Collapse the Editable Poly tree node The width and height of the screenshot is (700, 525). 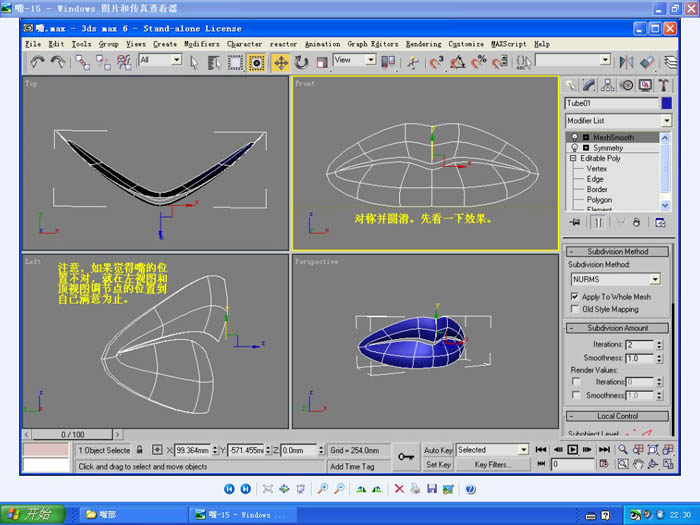tap(572, 158)
